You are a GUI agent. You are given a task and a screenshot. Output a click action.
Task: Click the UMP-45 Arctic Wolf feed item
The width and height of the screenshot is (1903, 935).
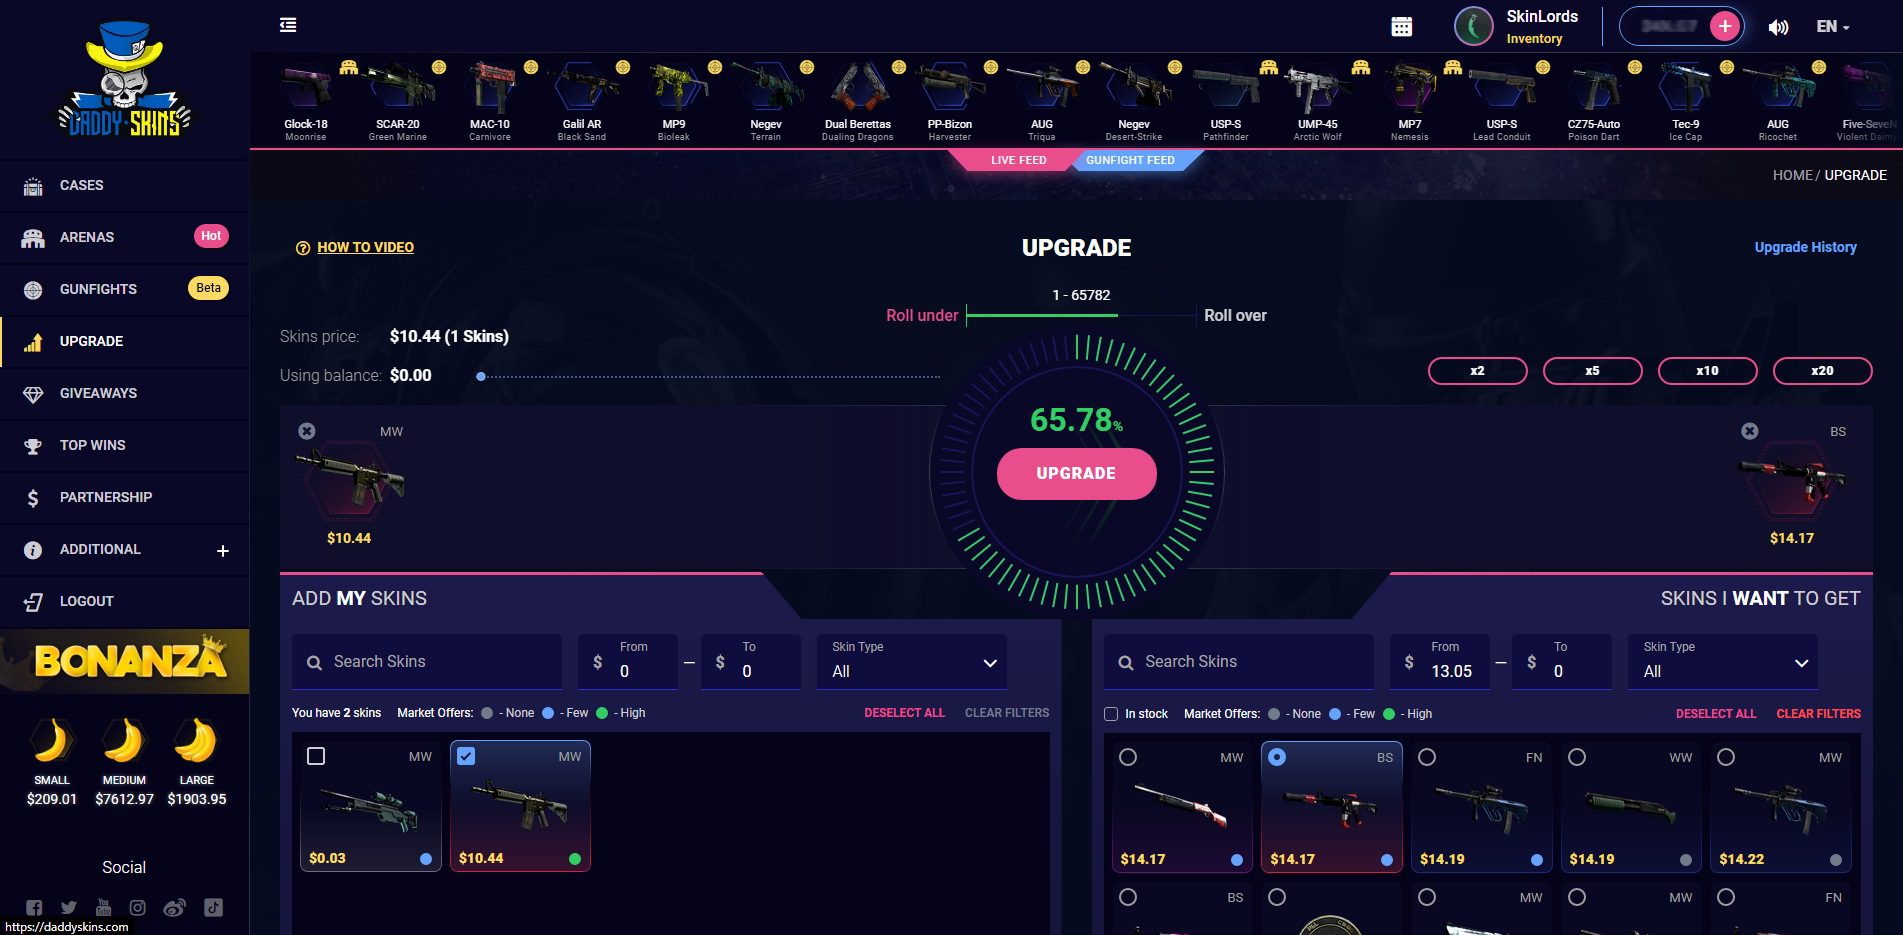1318,101
